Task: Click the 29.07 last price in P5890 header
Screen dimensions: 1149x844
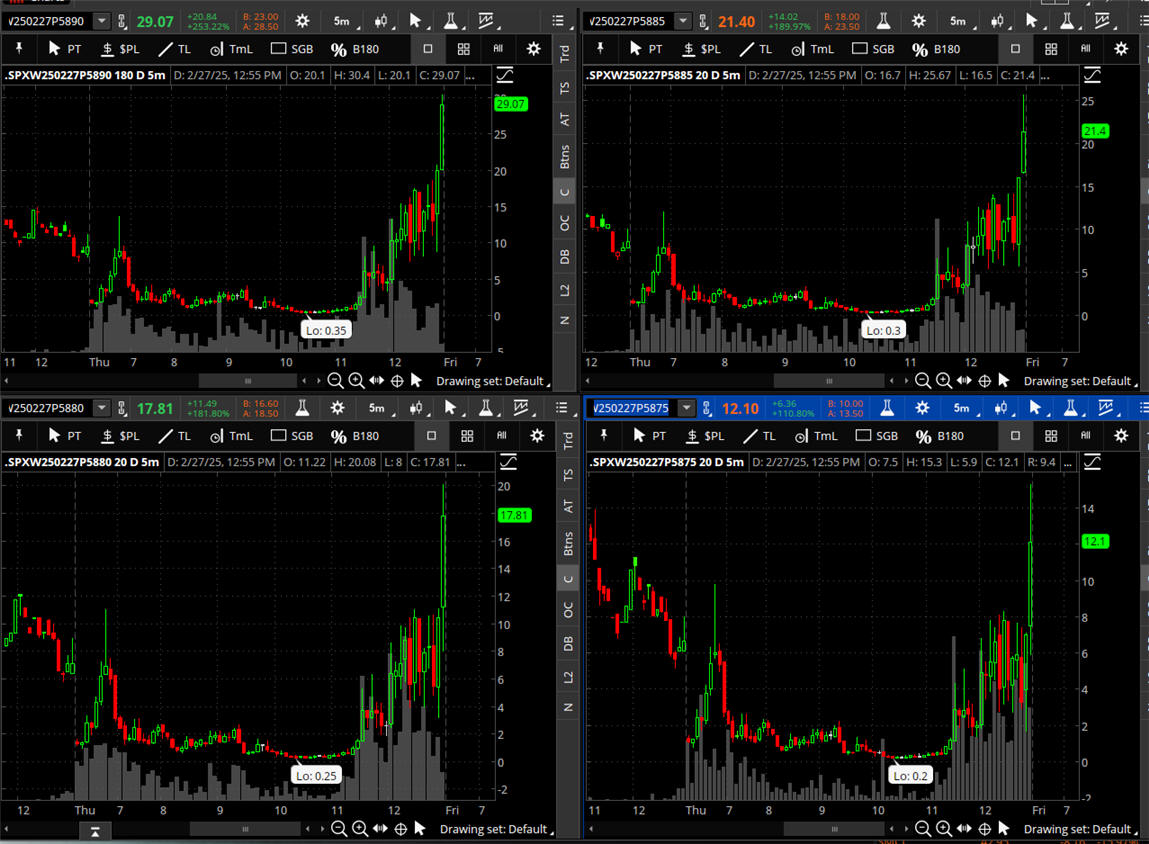Action: pos(155,21)
